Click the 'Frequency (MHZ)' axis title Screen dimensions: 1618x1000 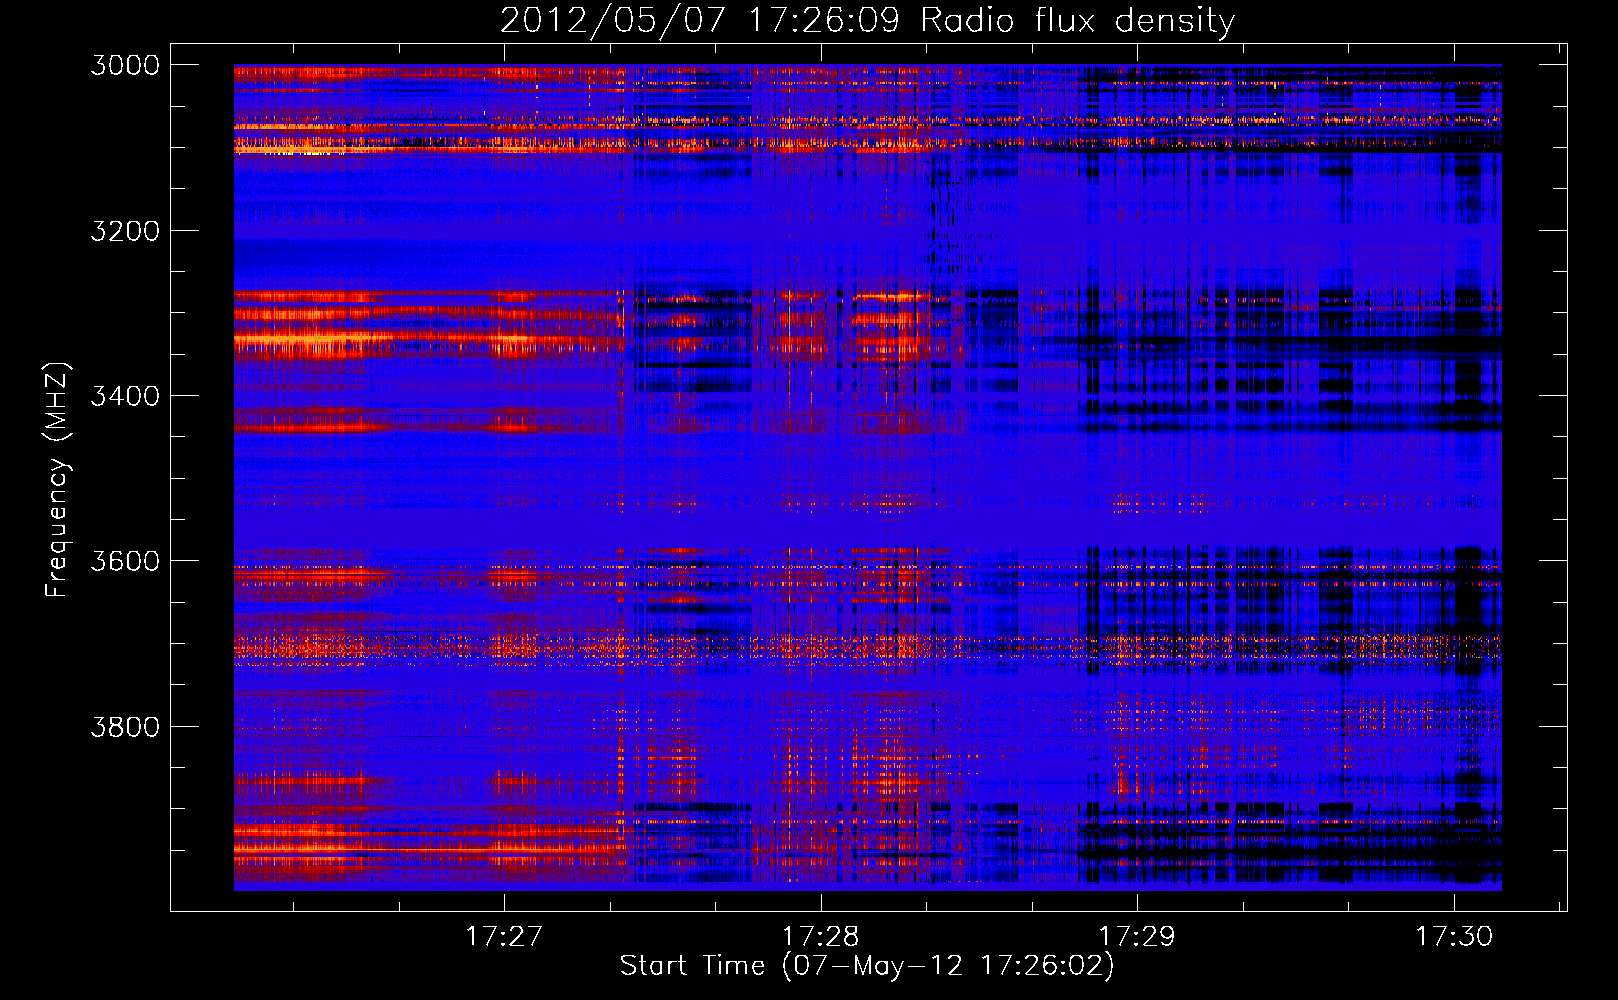tap(58, 480)
